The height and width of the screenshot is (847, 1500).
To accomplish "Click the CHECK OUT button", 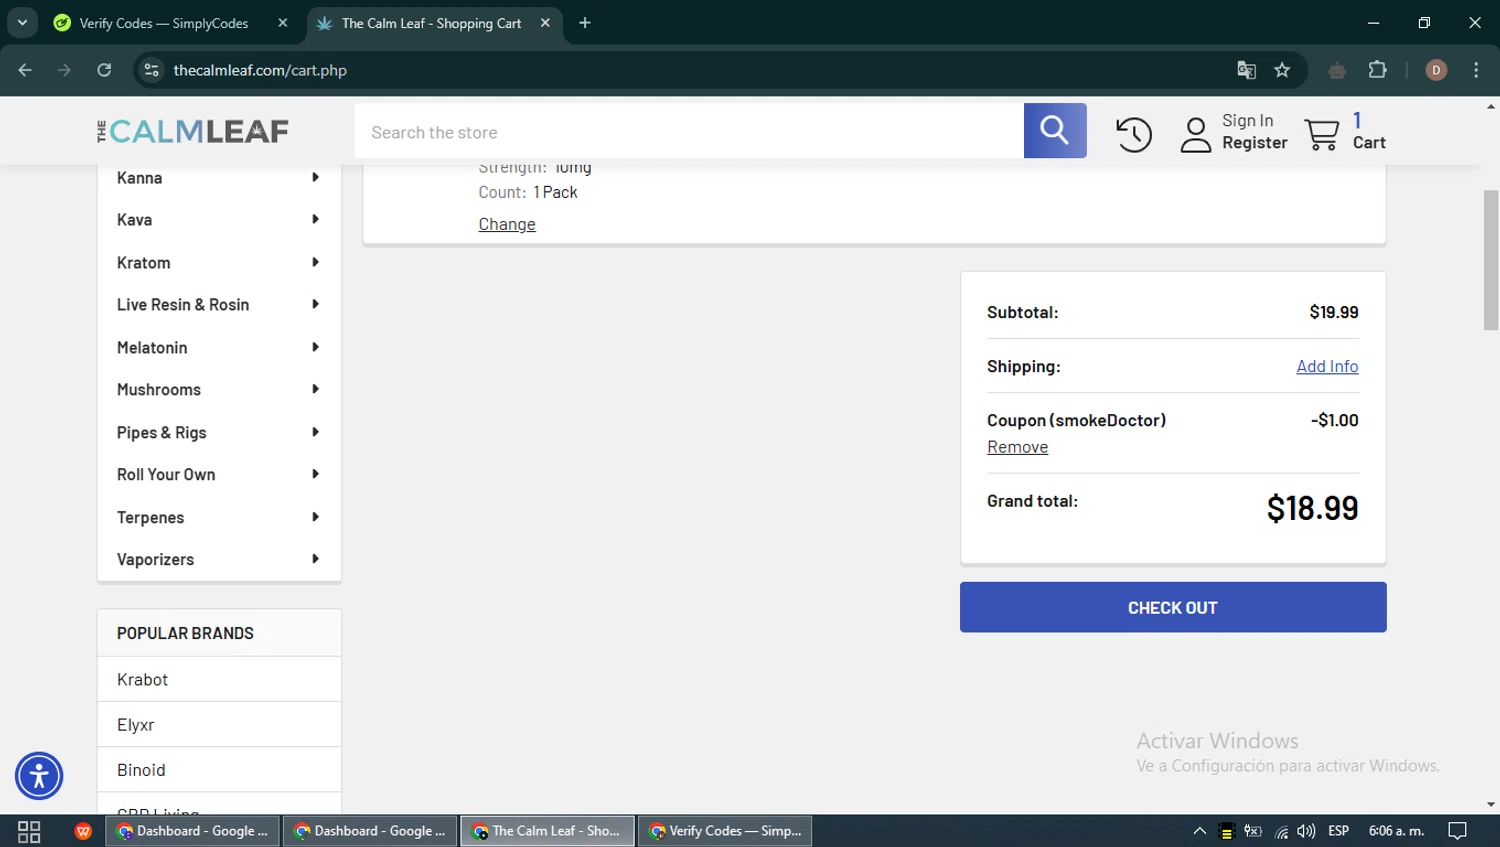I will tap(1173, 607).
